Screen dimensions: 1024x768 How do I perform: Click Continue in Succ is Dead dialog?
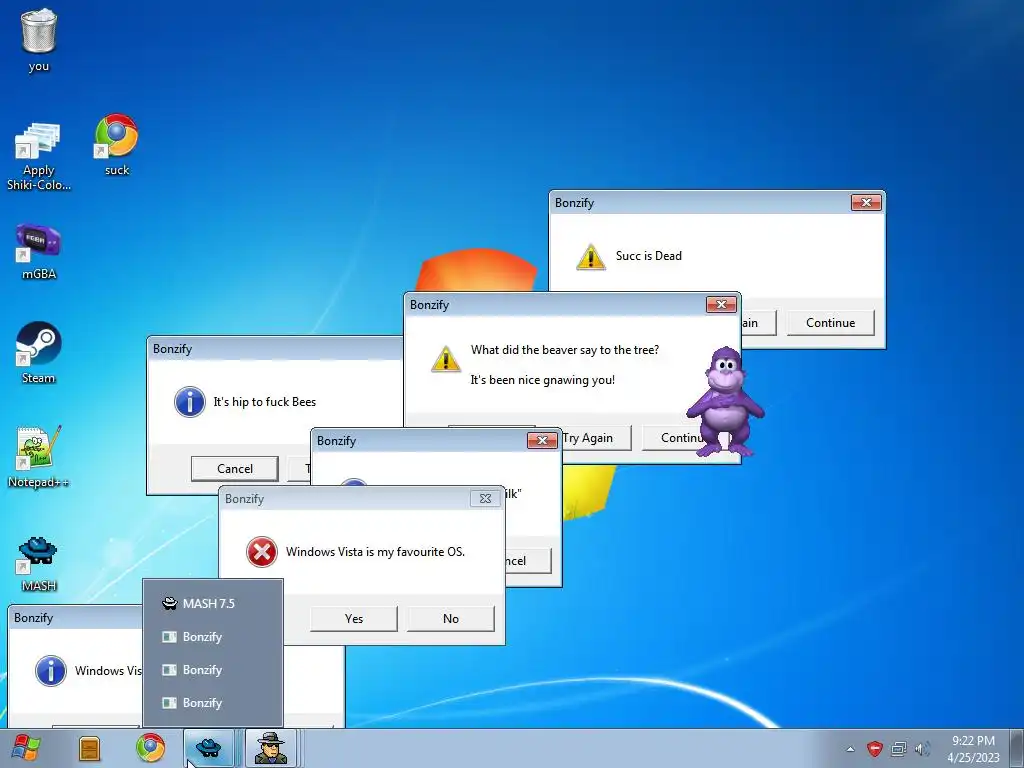click(x=830, y=323)
